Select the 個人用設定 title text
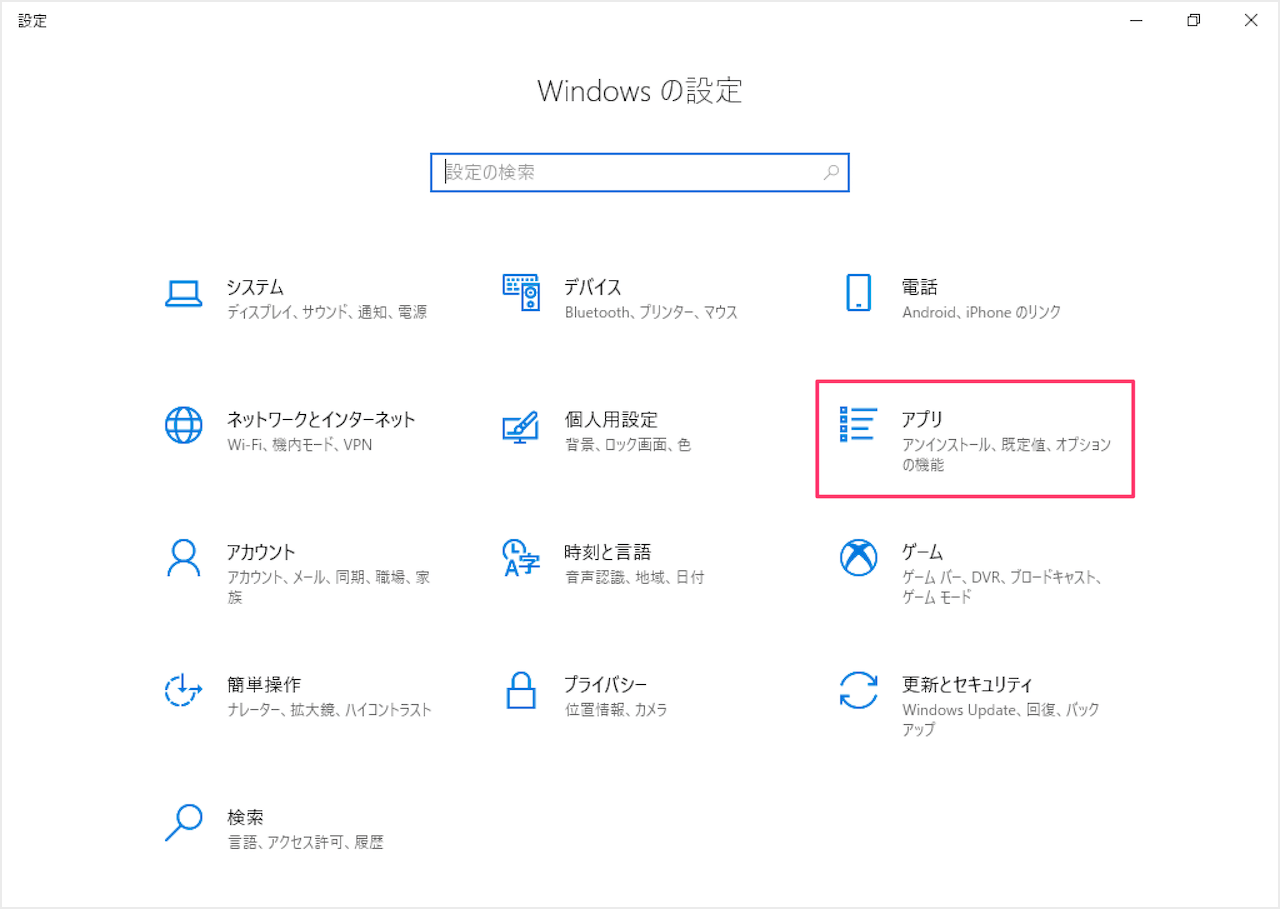1280x909 pixels. (x=611, y=419)
